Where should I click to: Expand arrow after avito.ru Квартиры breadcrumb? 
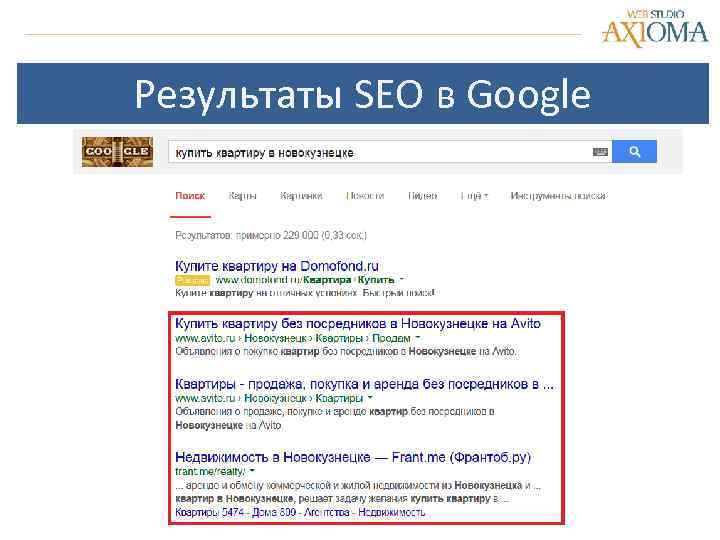370,398
